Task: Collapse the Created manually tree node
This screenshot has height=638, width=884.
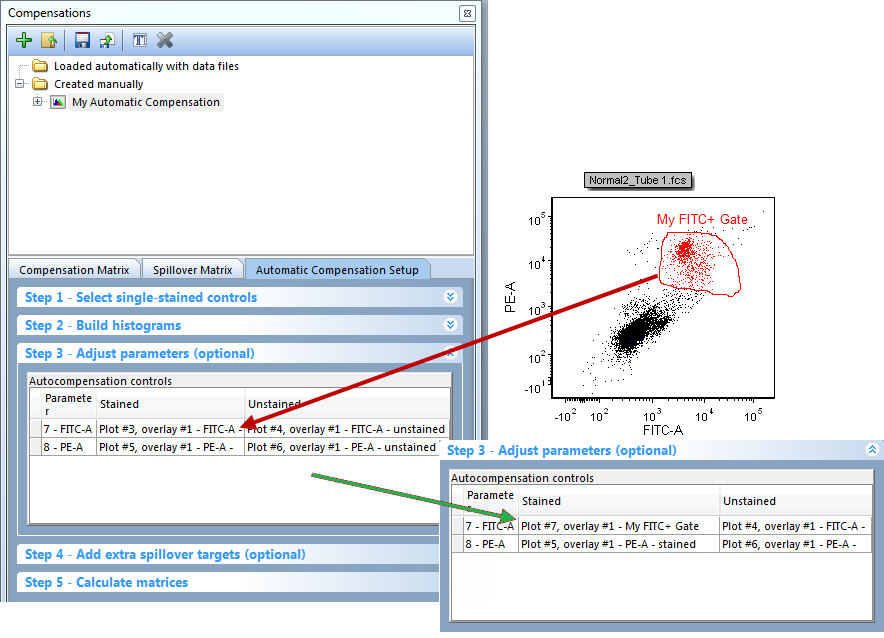Action: point(20,84)
